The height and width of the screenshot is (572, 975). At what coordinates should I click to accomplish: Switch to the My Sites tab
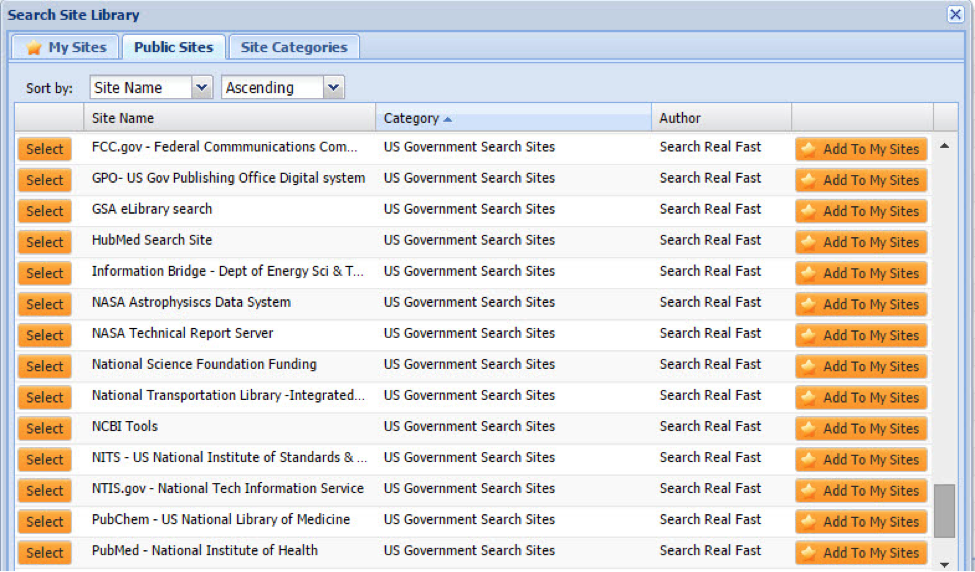click(65, 47)
